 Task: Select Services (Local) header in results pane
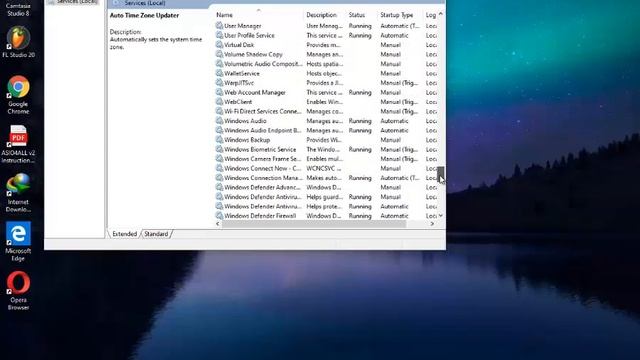point(145,3)
